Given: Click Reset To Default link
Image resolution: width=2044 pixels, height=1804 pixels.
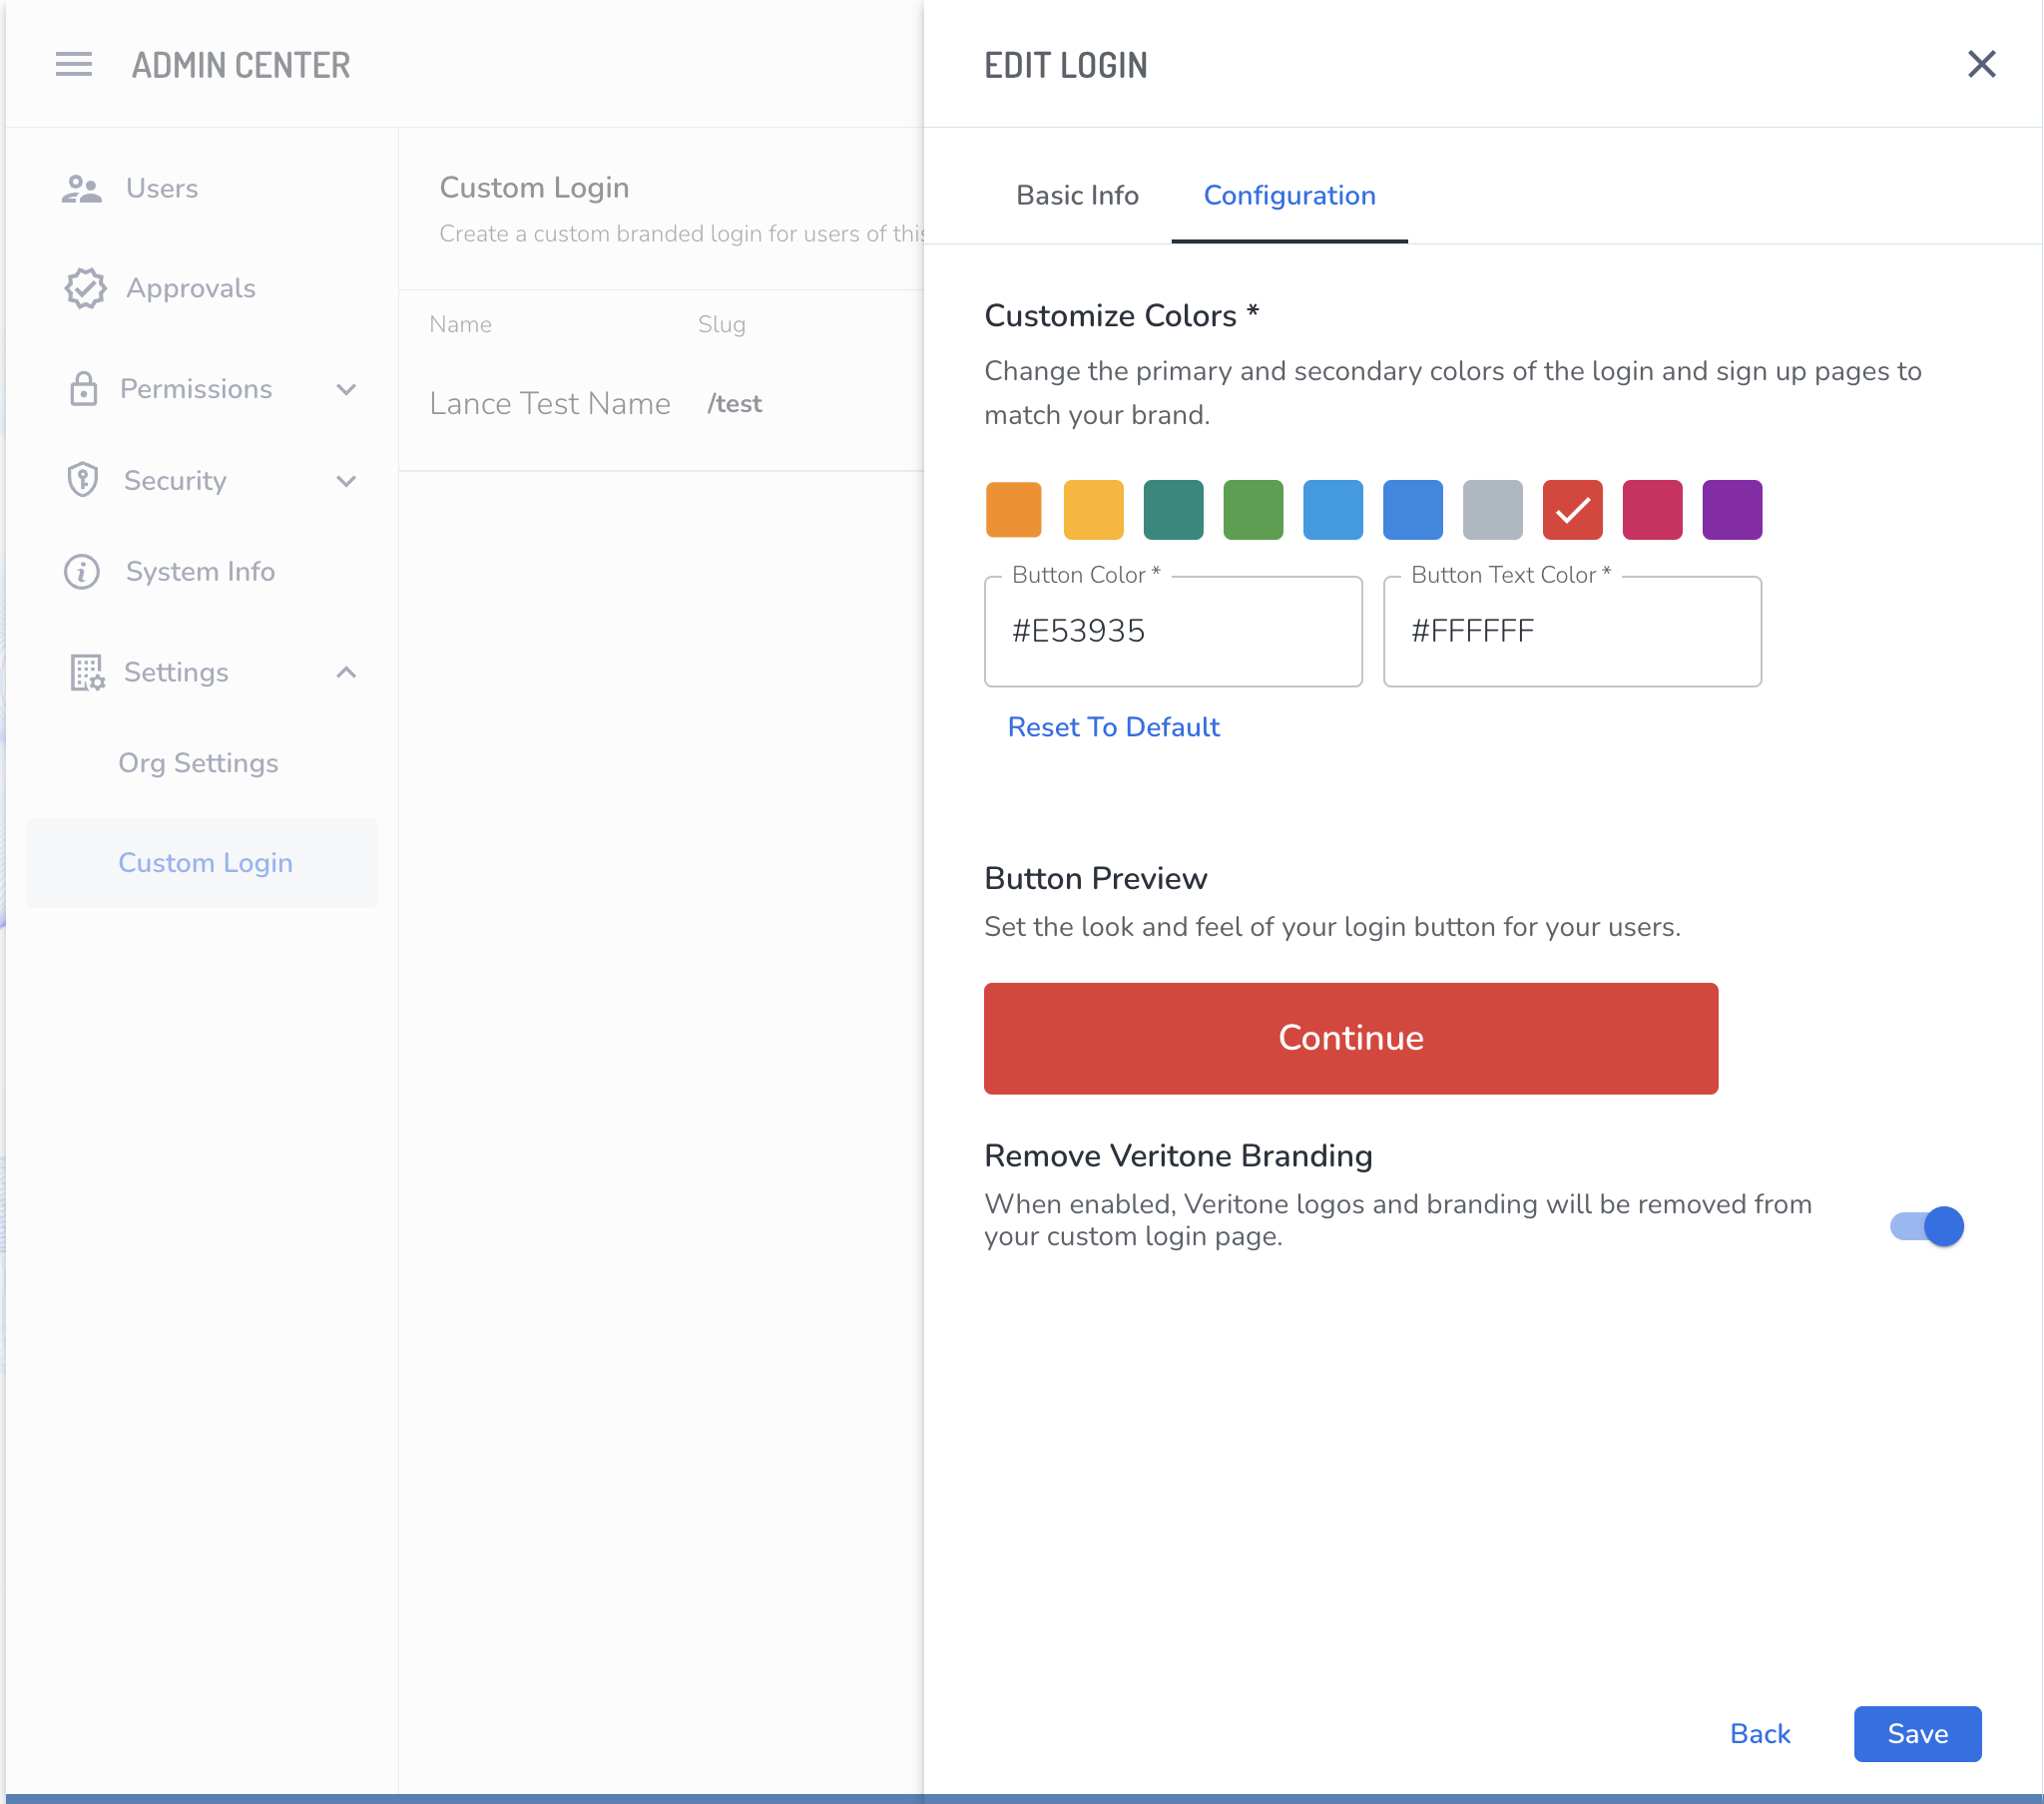Looking at the screenshot, I should (x=1113, y=727).
